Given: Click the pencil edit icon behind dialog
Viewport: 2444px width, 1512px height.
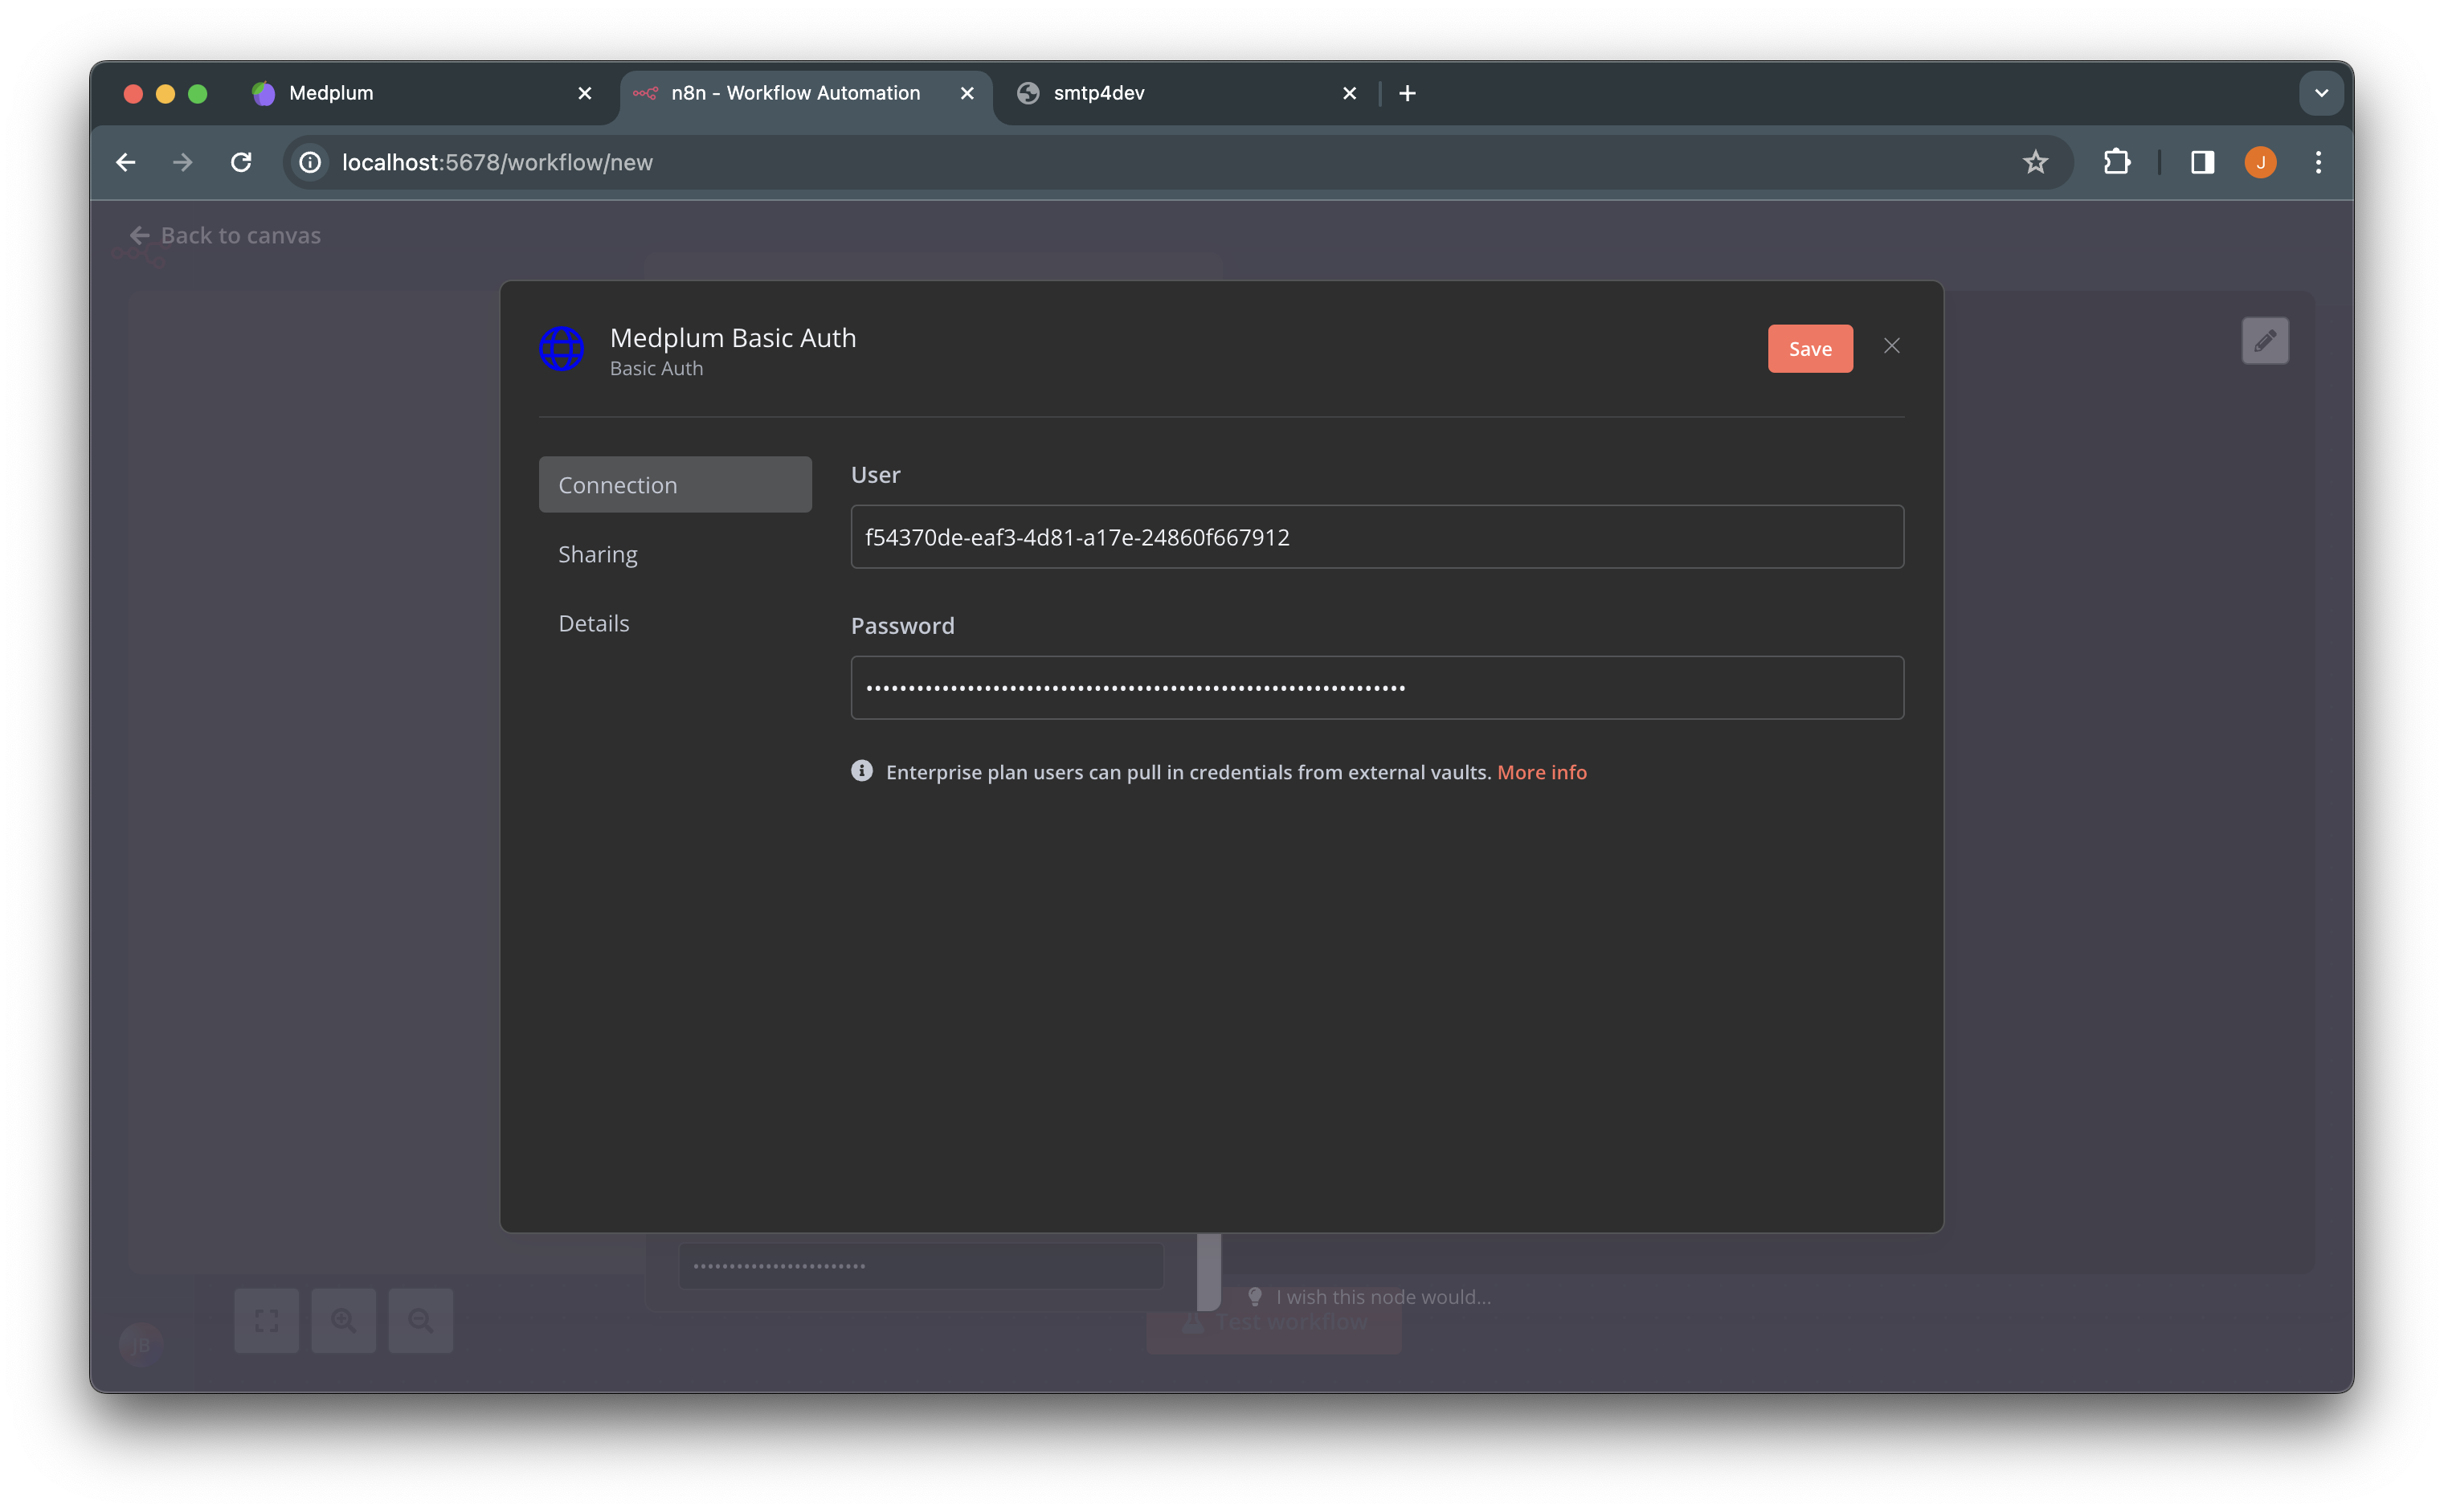Looking at the screenshot, I should [x=2265, y=341].
